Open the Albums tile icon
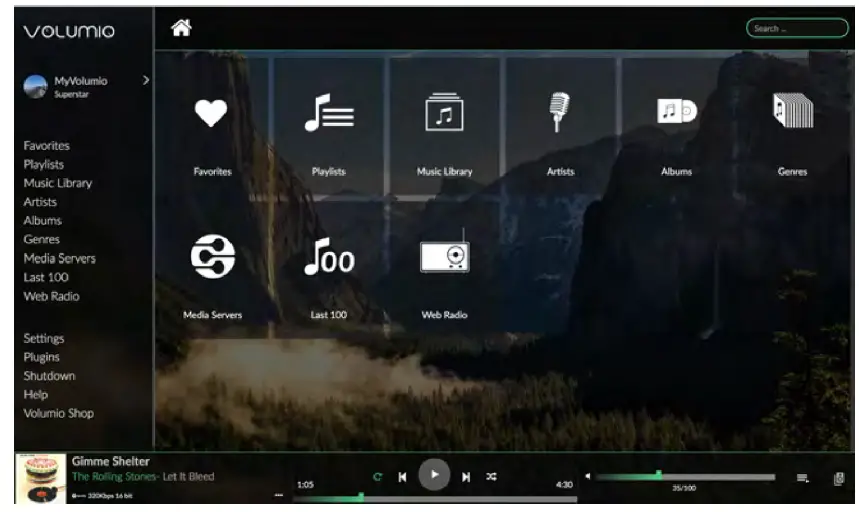This screenshot has height=512, width=859. (x=677, y=111)
